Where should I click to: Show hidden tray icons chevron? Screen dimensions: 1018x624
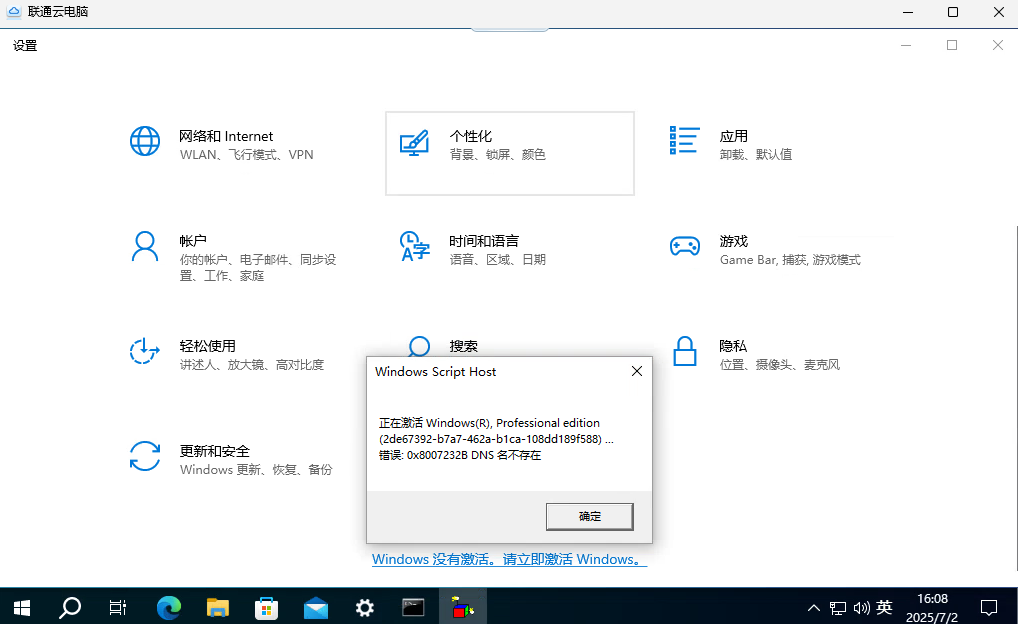[813, 608]
